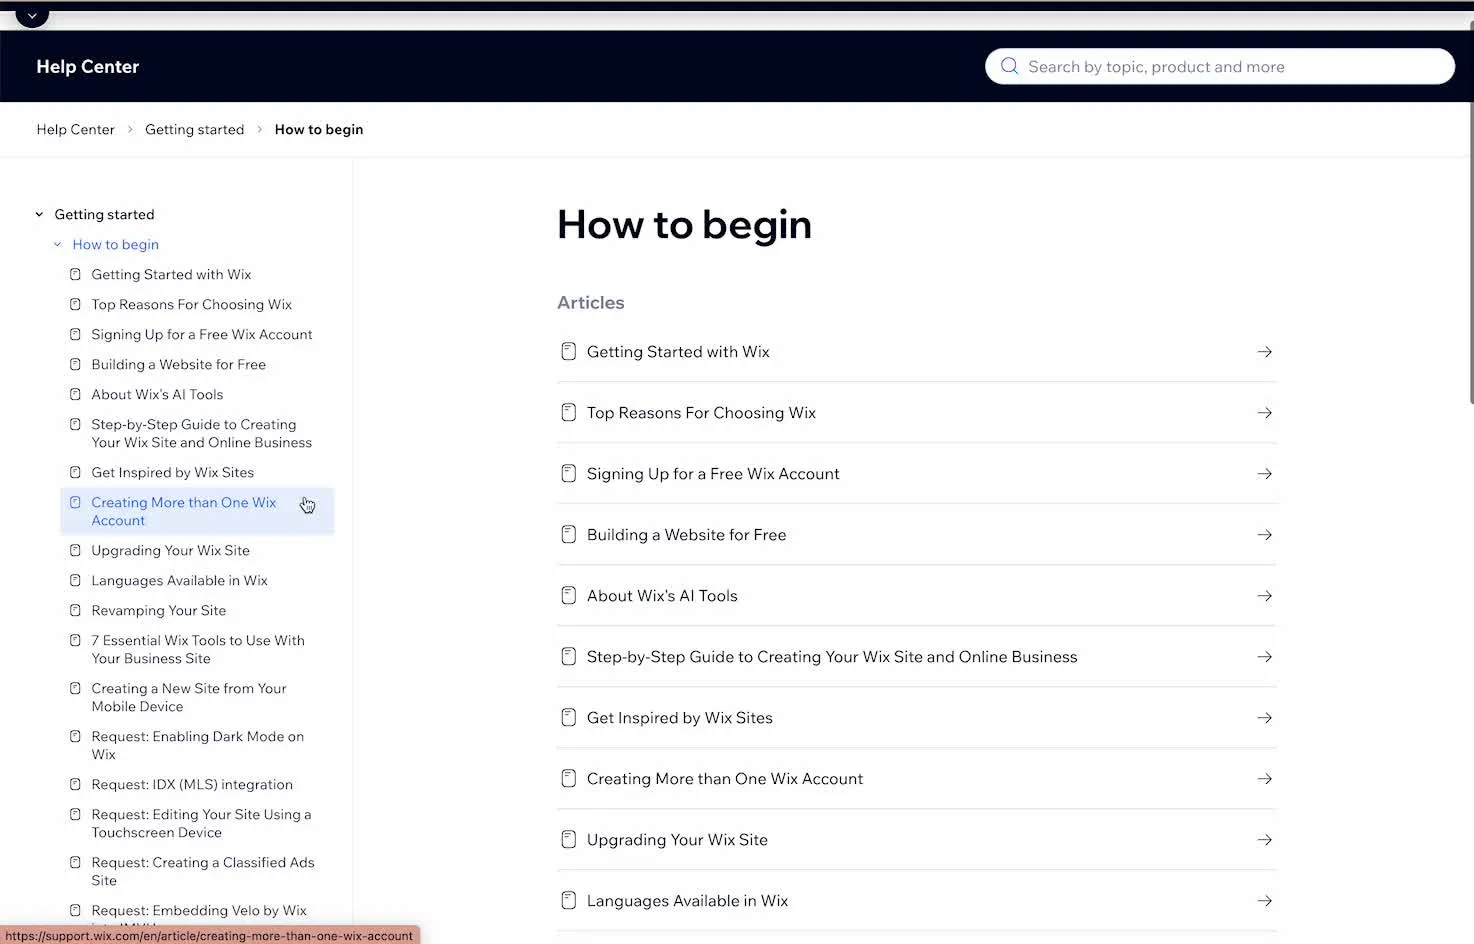Focus the Help Center search field
Image resolution: width=1474 pixels, height=944 pixels.
click(1219, 66)
